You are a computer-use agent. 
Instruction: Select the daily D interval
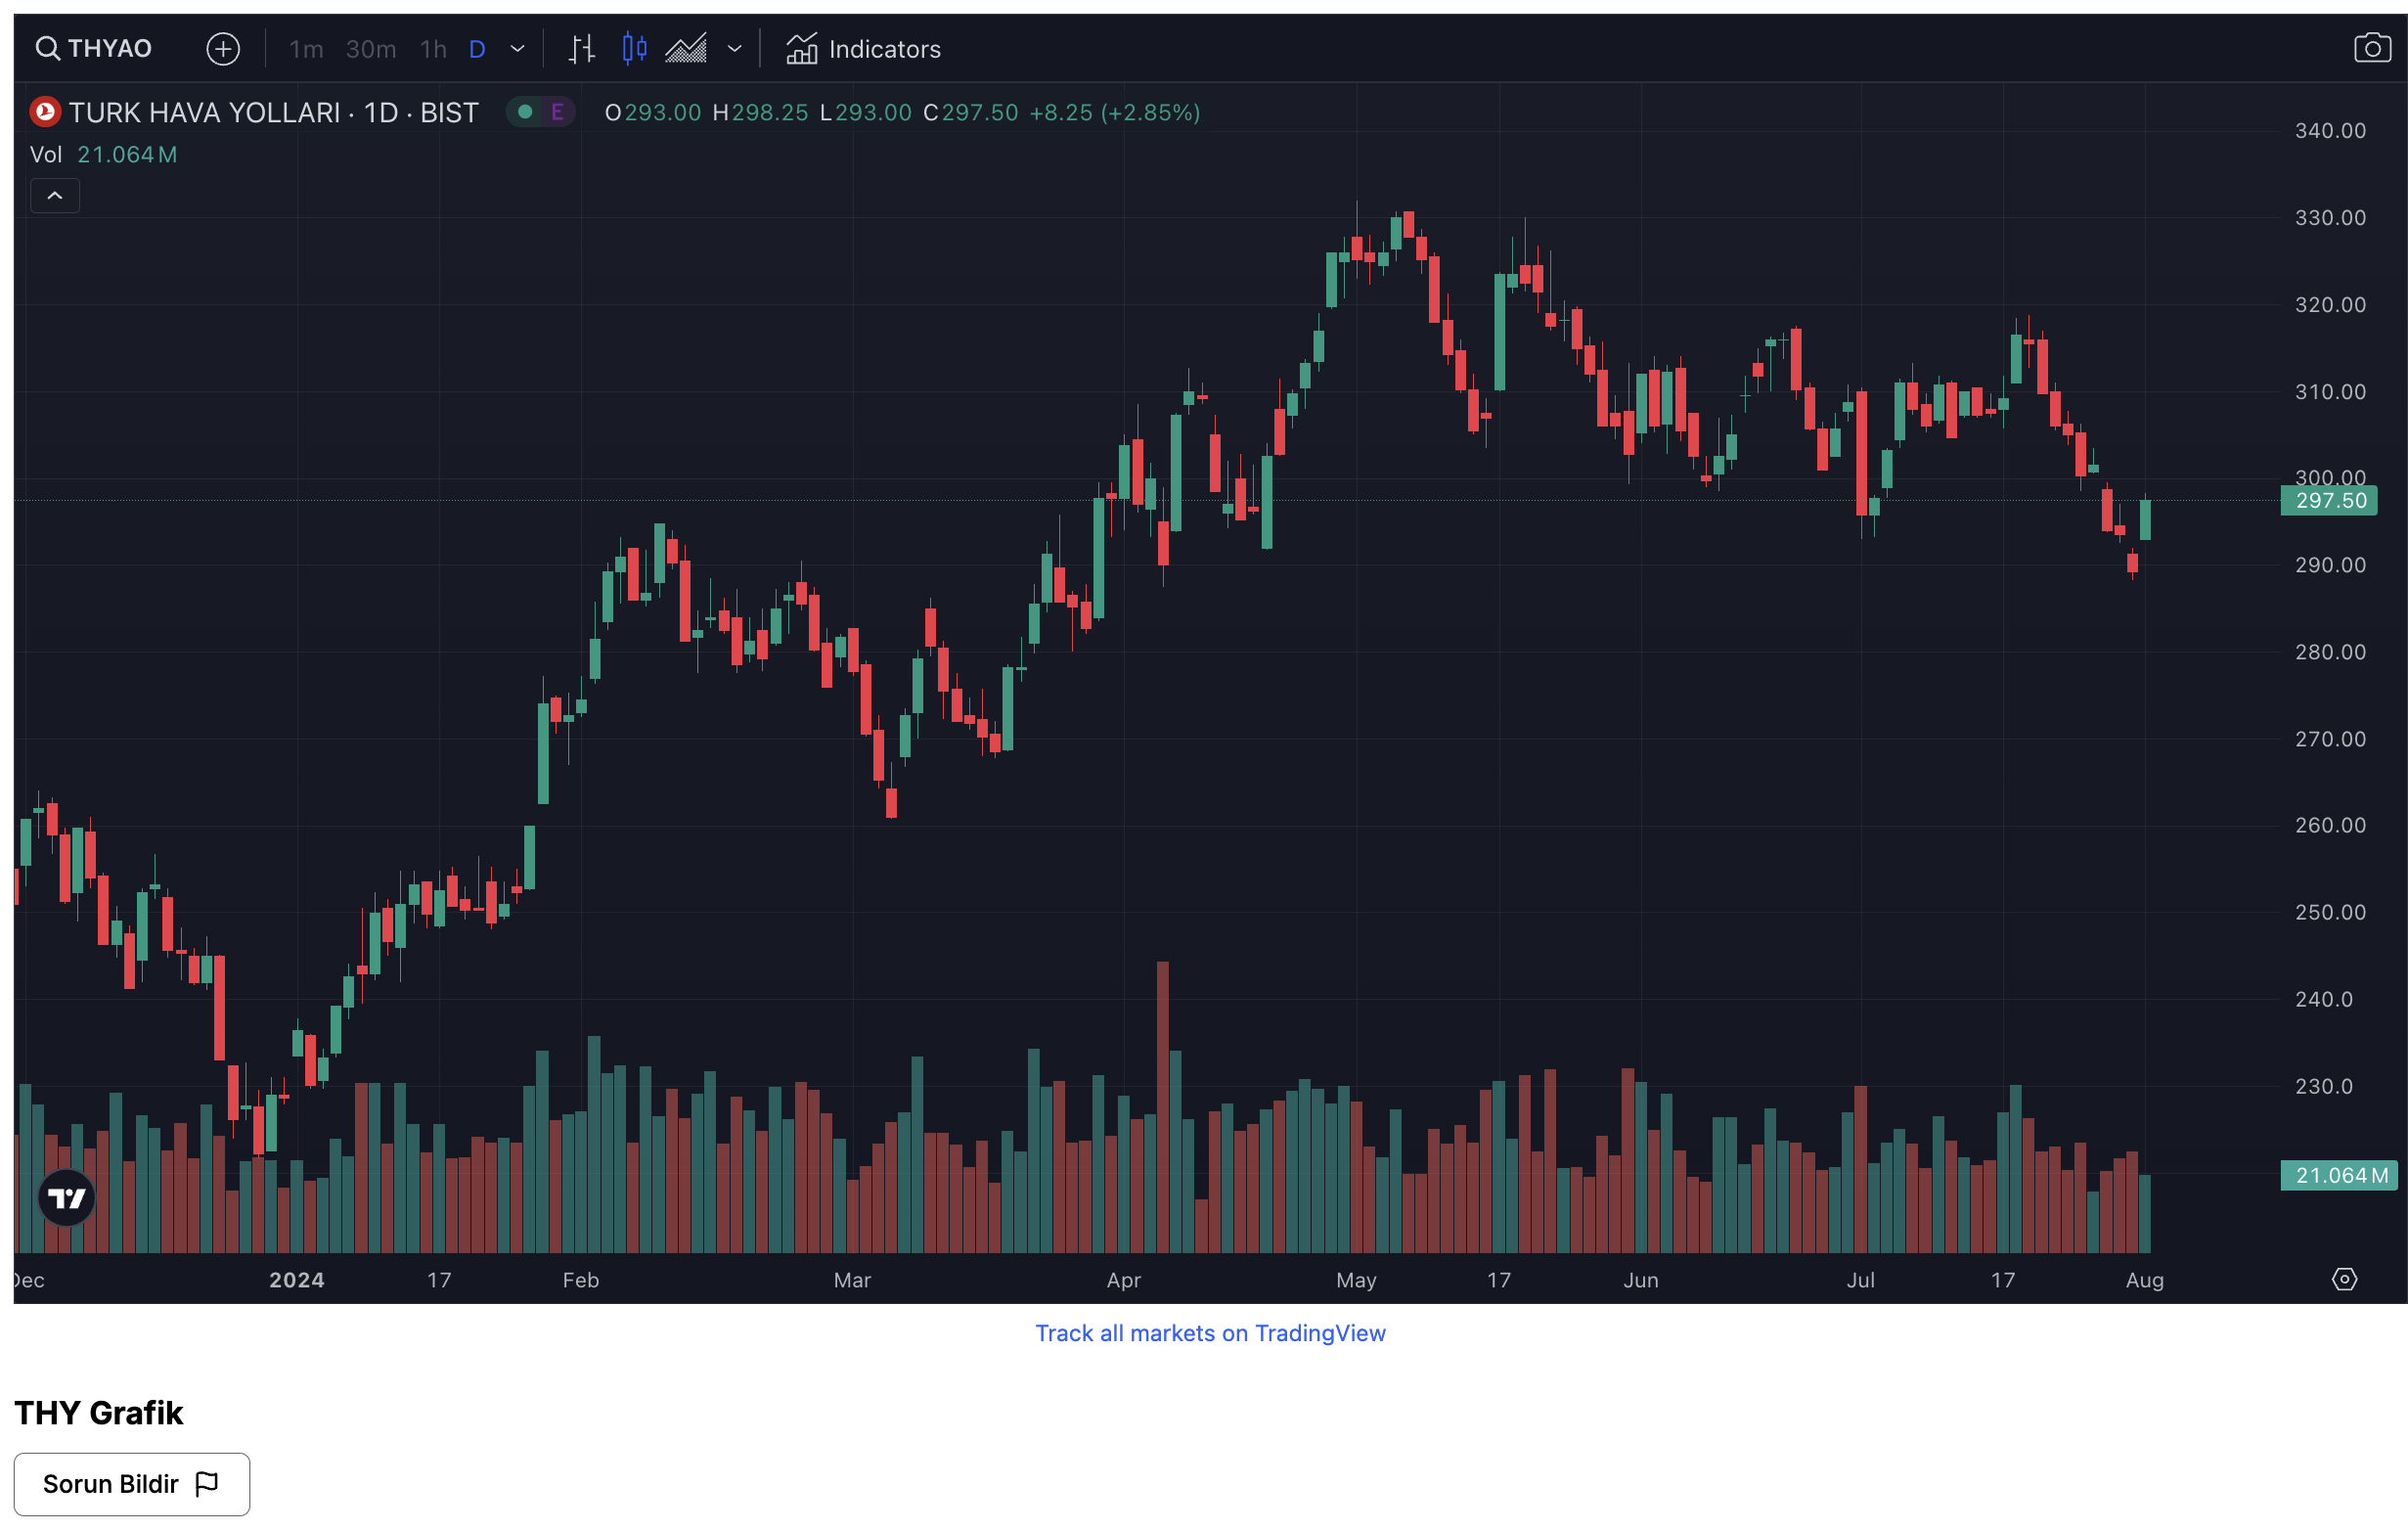pyautogui.click(x=477, y=49)
